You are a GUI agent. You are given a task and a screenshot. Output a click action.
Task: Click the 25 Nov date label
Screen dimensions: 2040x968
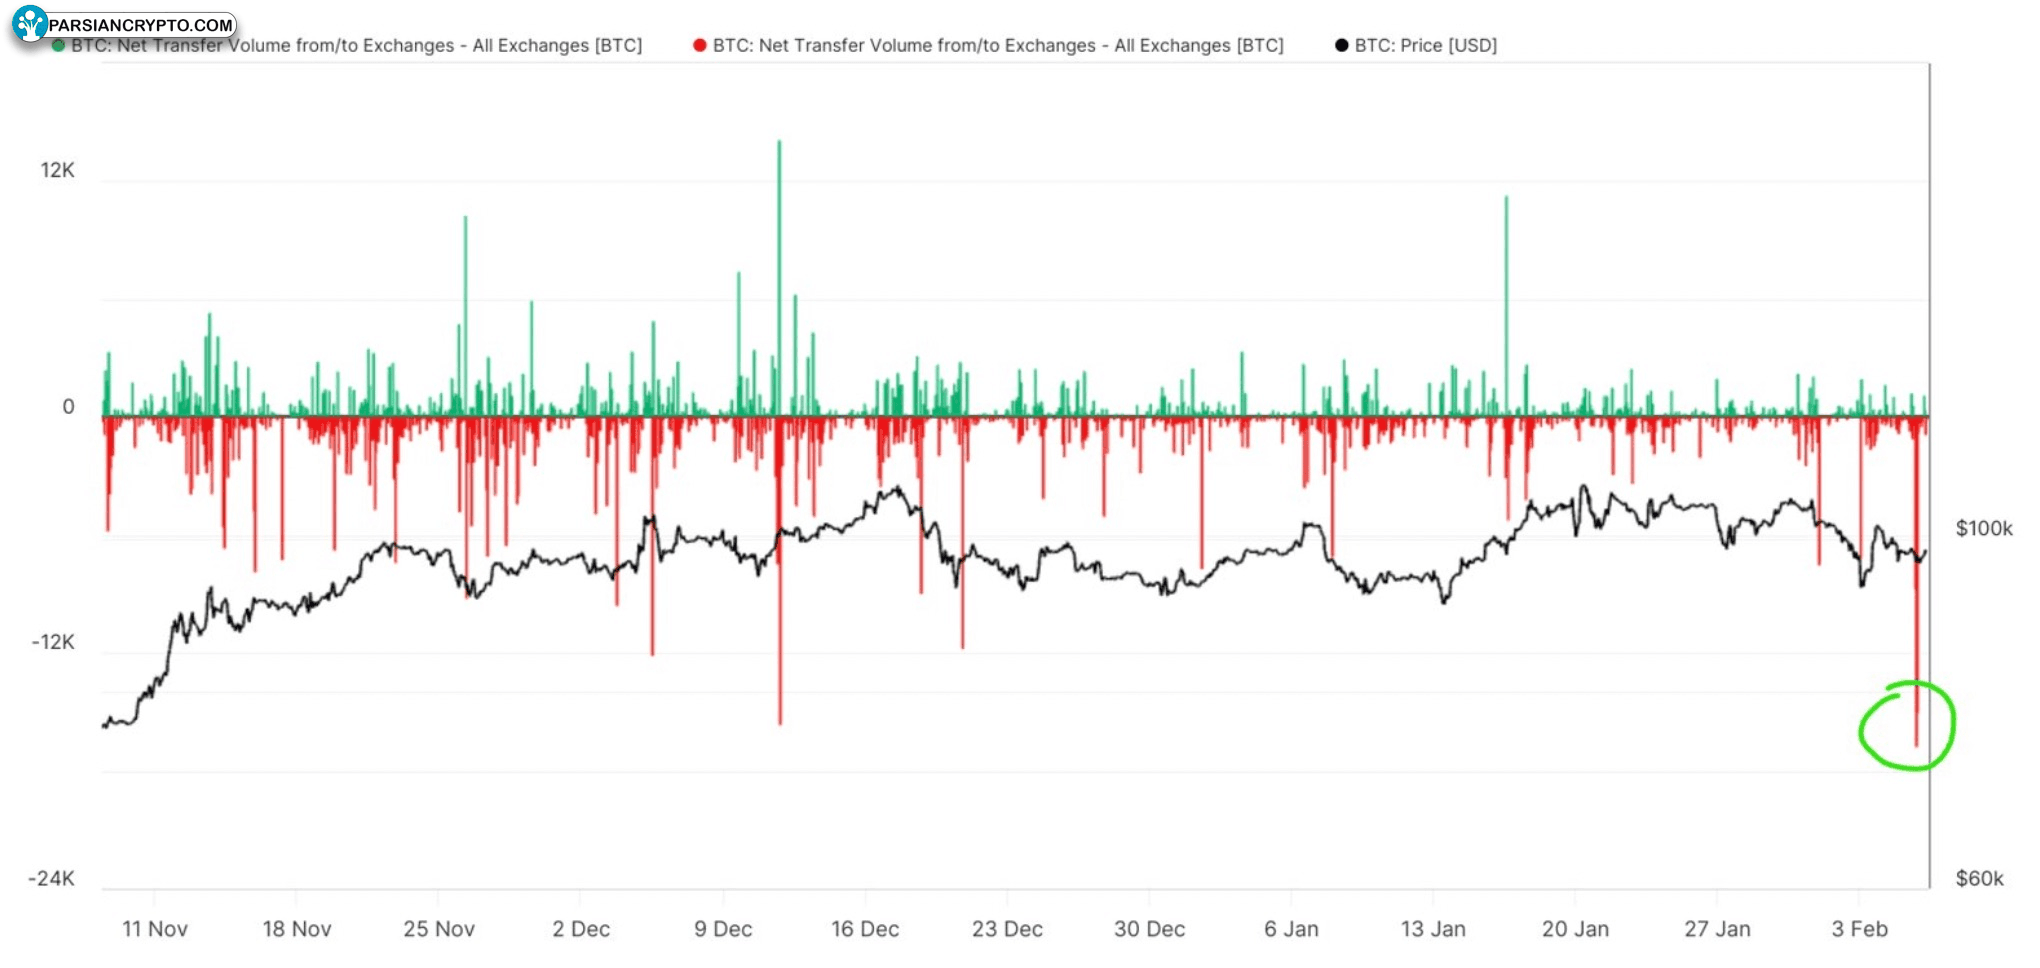pos(439,929)
